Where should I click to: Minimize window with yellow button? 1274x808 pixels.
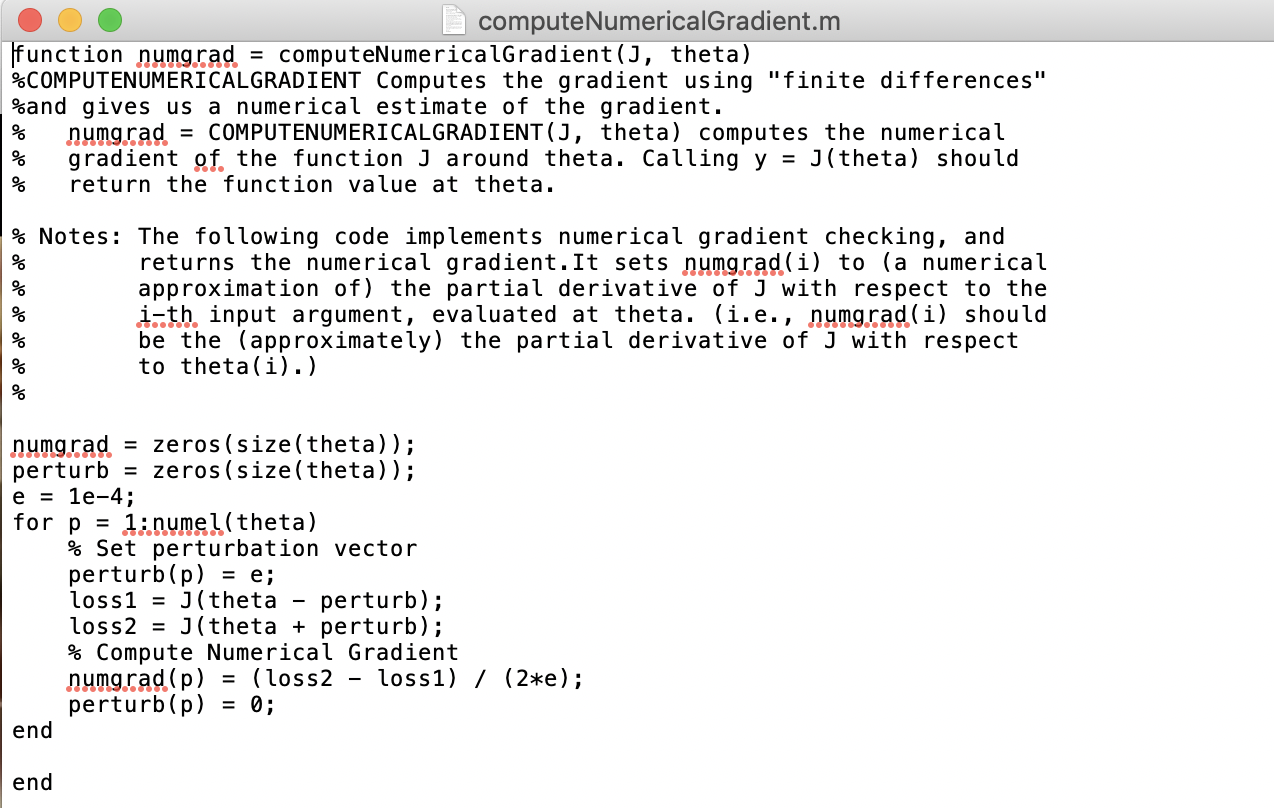(70, 20)
